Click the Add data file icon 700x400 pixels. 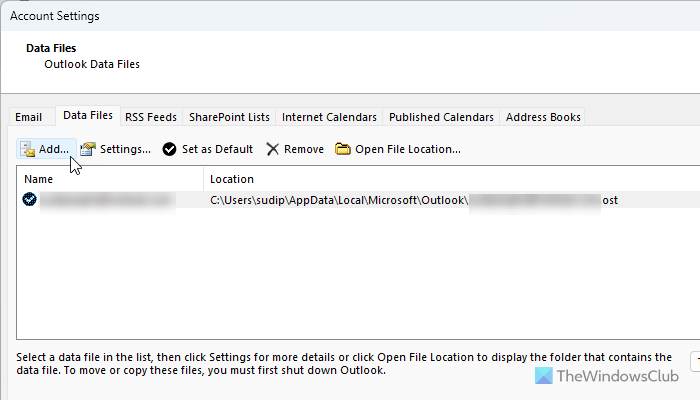(27, 149)
